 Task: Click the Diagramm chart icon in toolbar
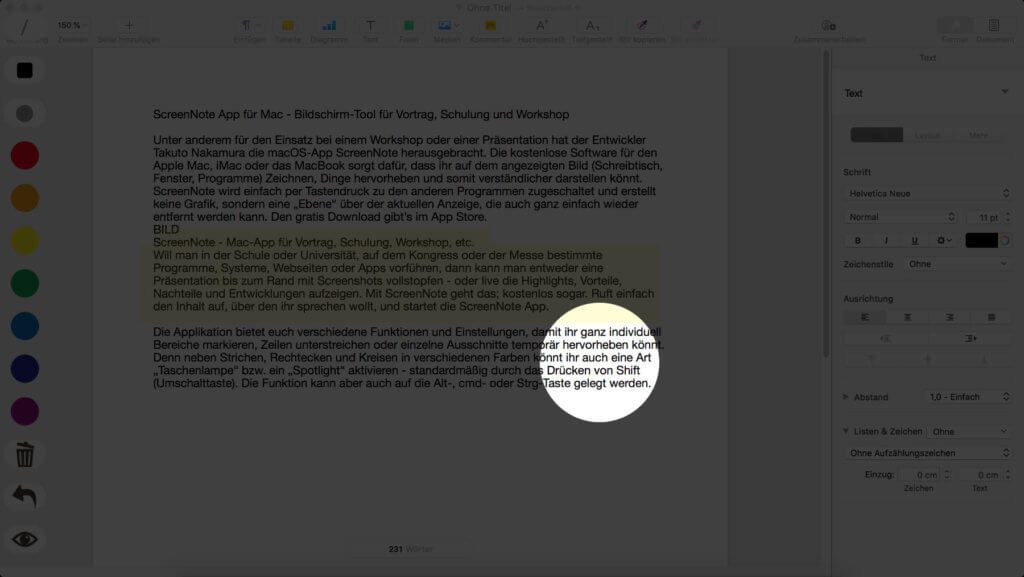tap(329, 25)
